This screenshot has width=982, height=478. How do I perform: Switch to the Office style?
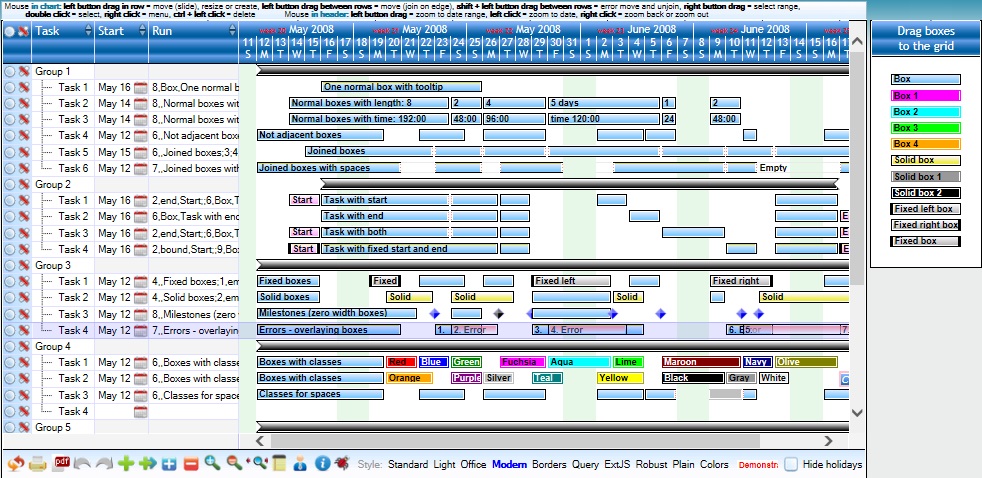473,464
